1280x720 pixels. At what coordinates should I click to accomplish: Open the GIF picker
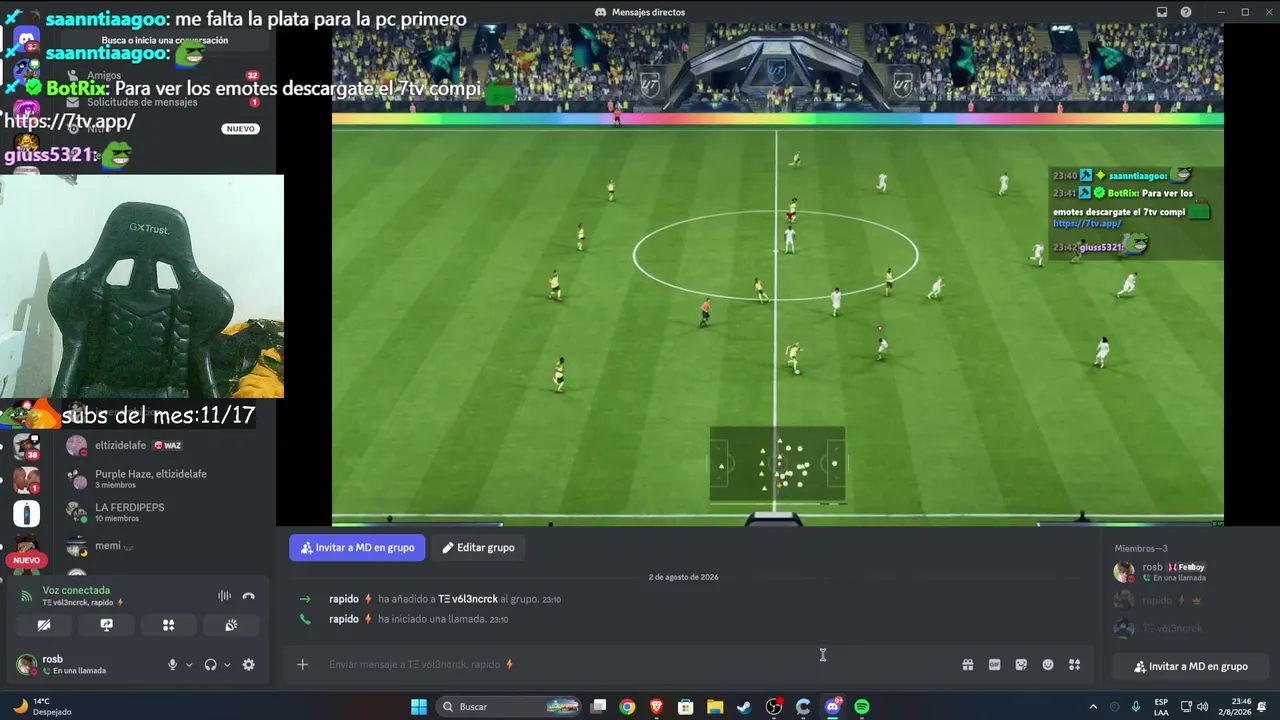(994, 664)
